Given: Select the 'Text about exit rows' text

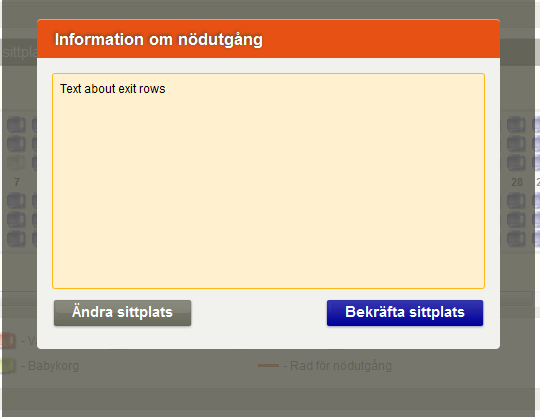Looking at the screenshot, I should point(113,89).
